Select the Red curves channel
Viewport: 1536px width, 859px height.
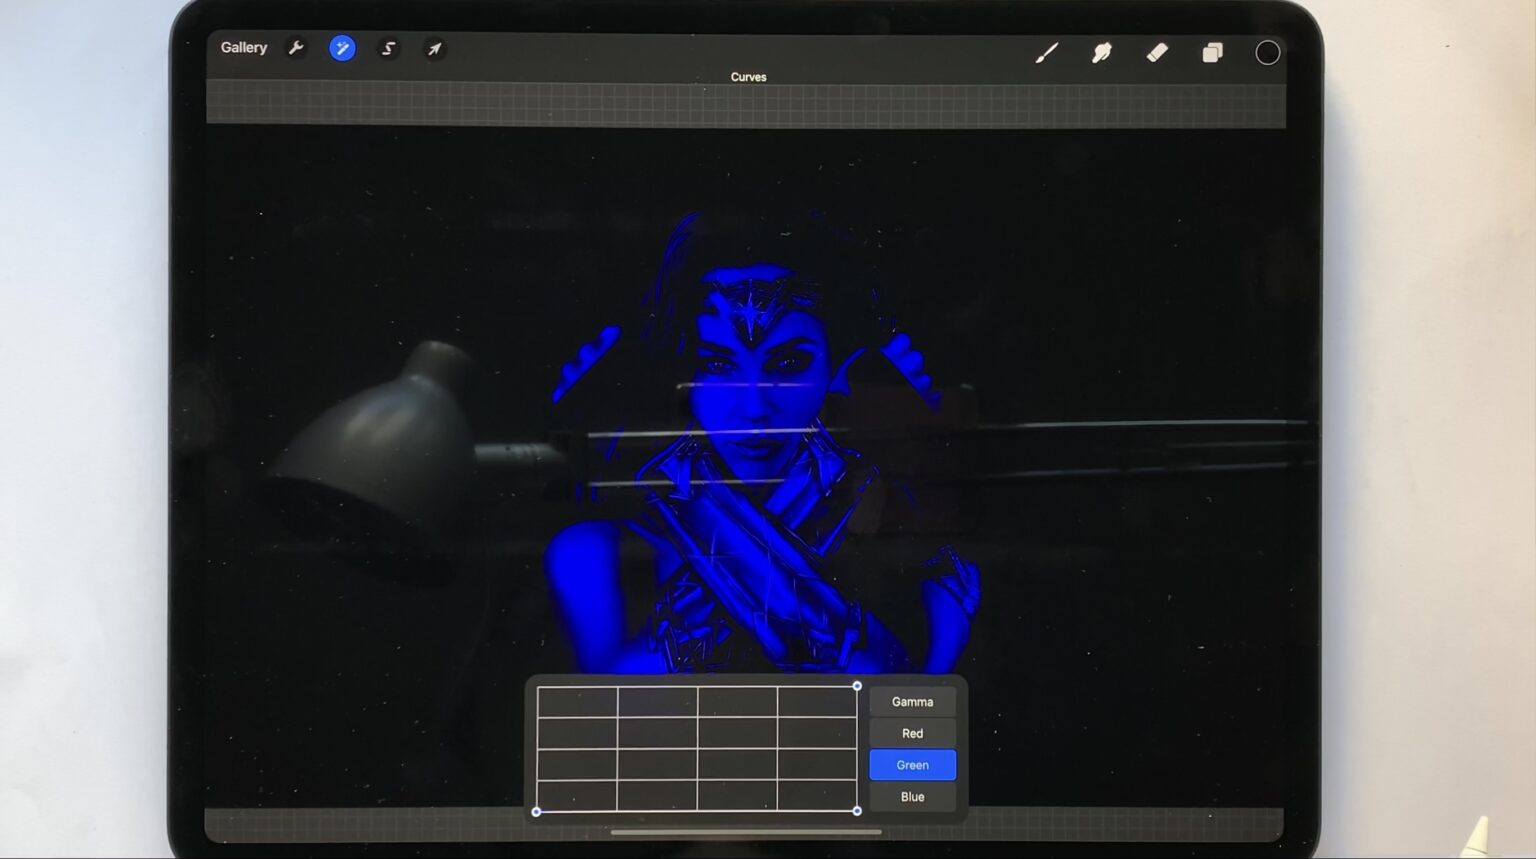(912, 733)
